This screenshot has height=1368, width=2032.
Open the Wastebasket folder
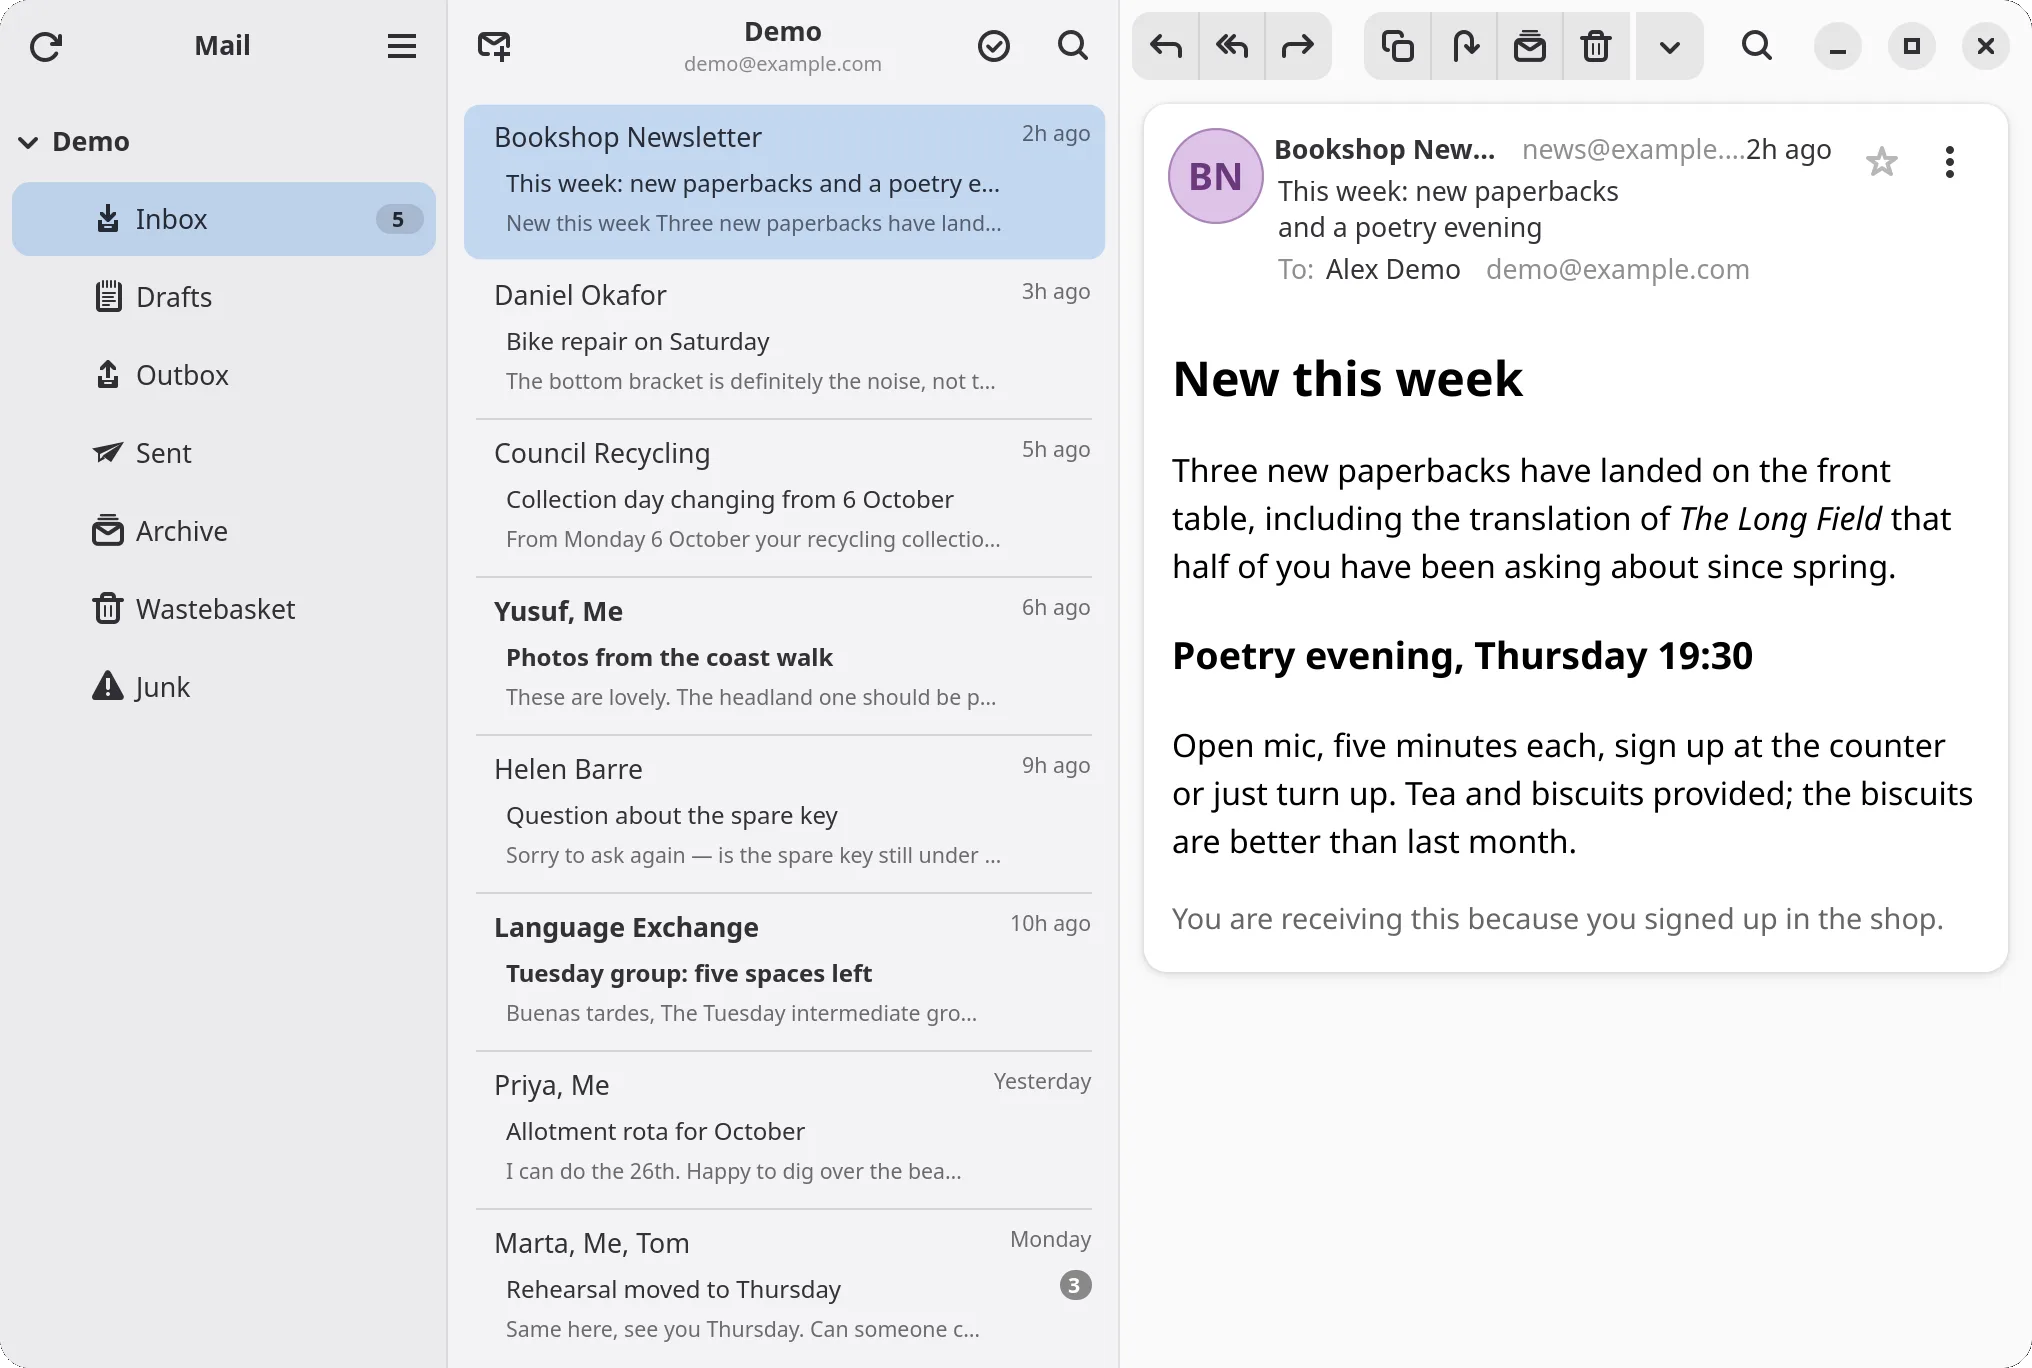224,609
